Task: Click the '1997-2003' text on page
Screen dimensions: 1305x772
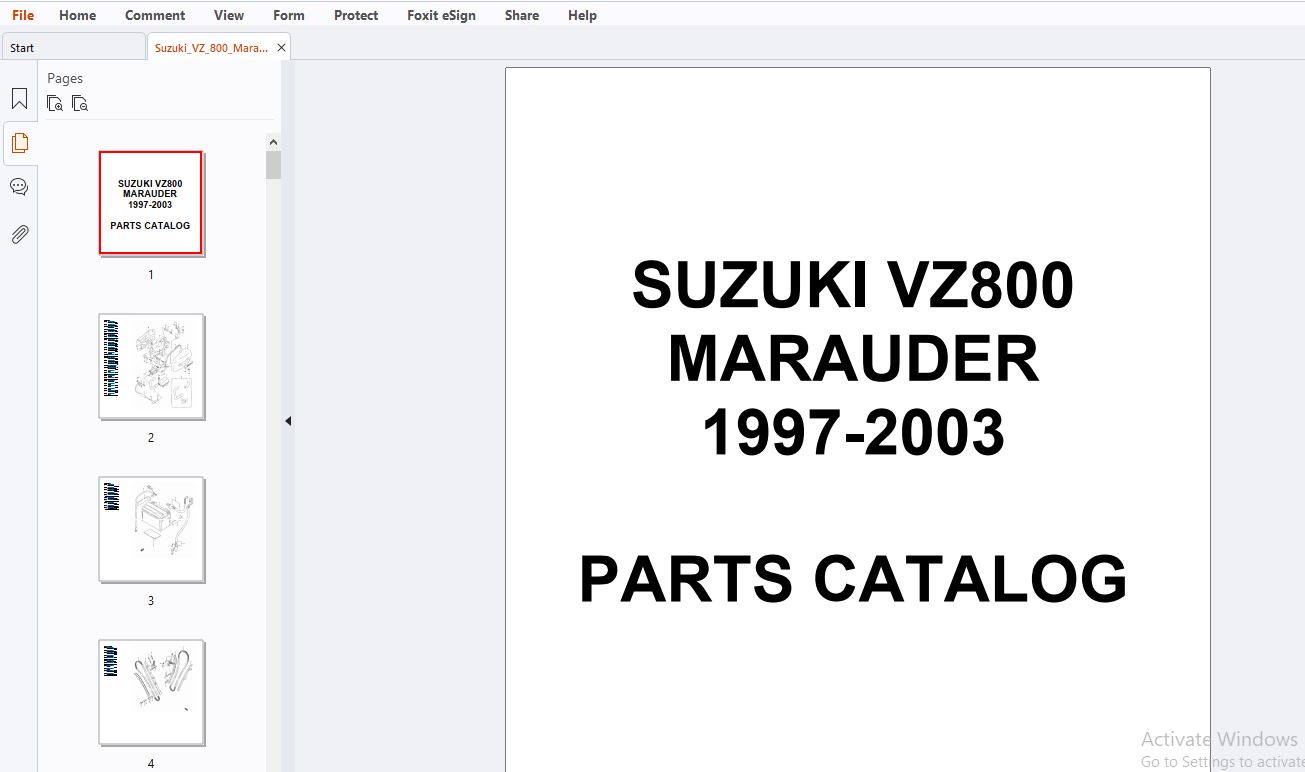Action: click(853, 432)
